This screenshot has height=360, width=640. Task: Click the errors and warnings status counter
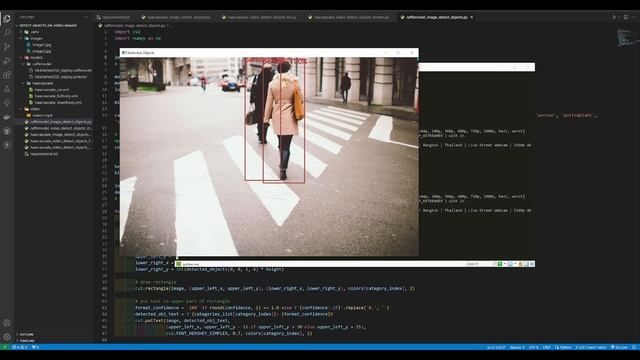(20, 347)
